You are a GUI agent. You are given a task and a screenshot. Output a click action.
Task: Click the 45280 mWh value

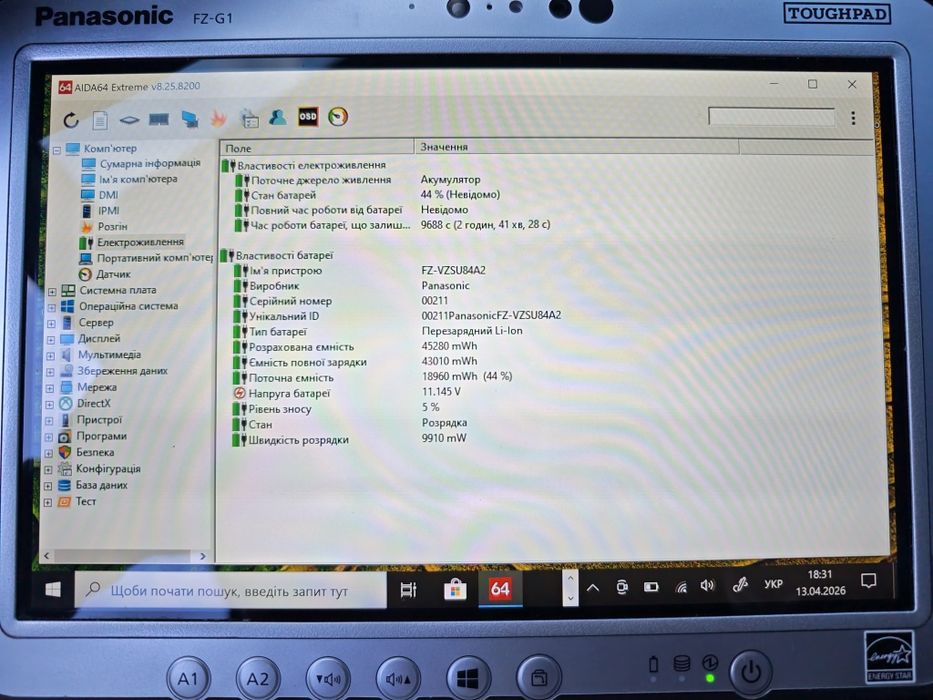tap(449, 346)
